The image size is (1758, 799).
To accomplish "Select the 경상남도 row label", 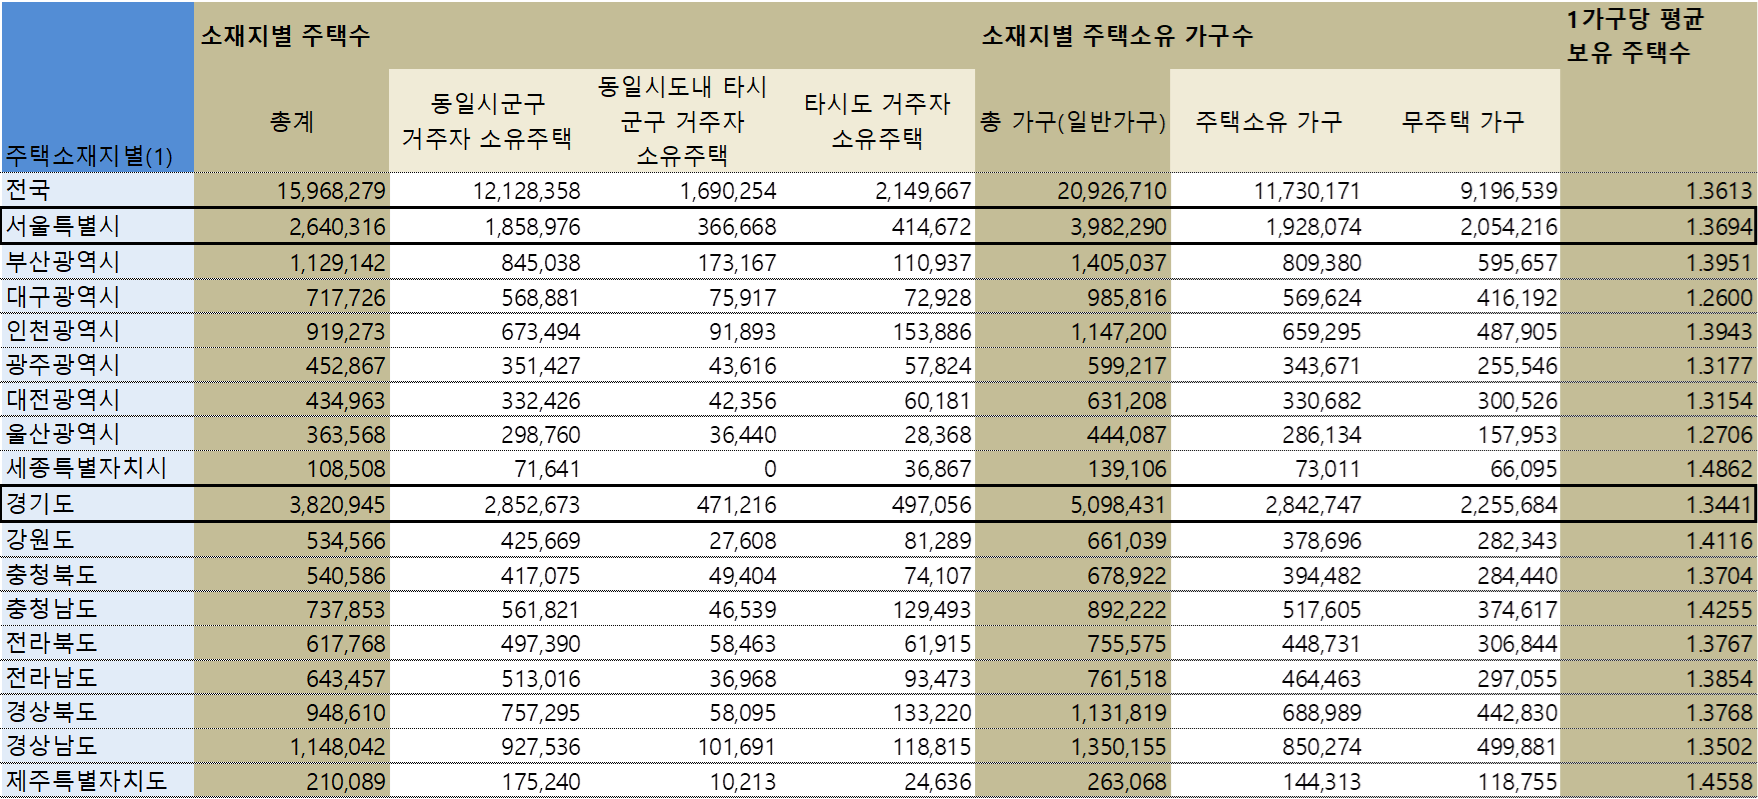I will click(97, 746).
